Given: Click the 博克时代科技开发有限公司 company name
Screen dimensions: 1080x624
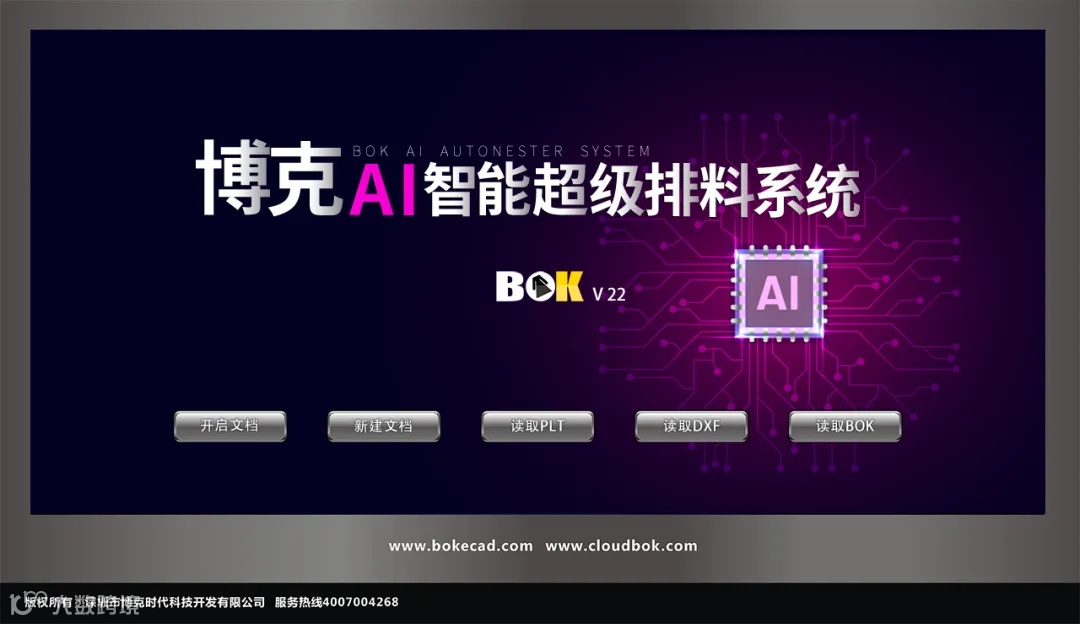Looking at the screenshot, I should pyautogui.click(x=192, y=602).
